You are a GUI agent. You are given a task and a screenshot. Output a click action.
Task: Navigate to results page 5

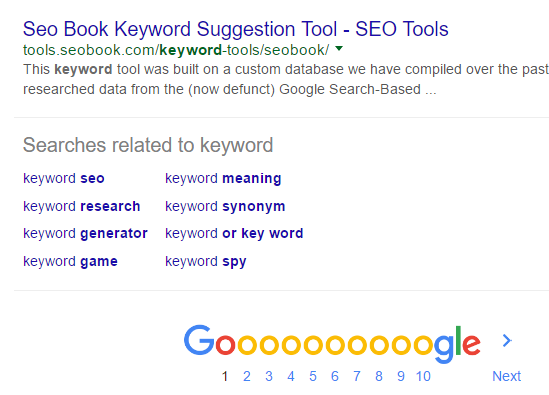coord(313,376)
